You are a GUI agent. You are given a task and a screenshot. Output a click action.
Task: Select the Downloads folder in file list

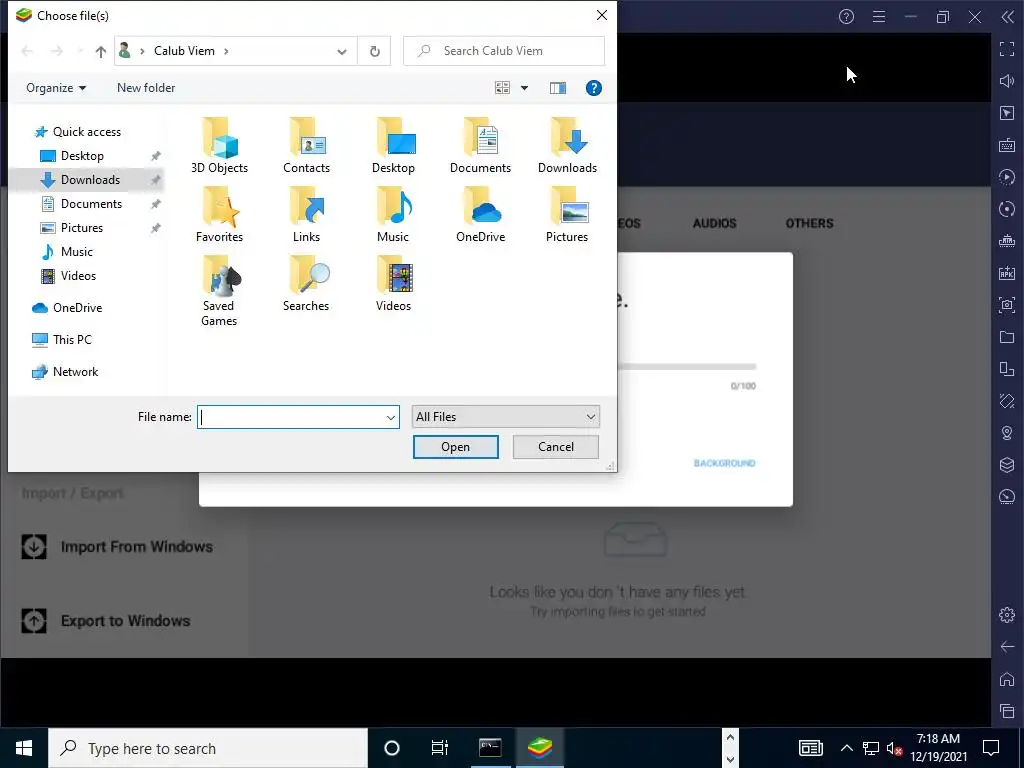(x=567, y=146)
